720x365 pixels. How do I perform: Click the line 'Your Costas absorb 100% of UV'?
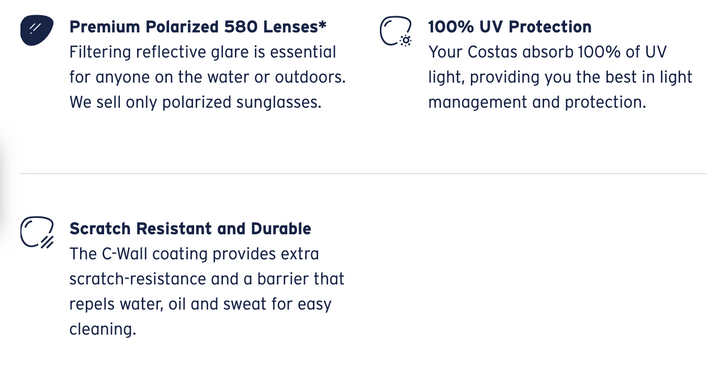click(x=547, y=52)
